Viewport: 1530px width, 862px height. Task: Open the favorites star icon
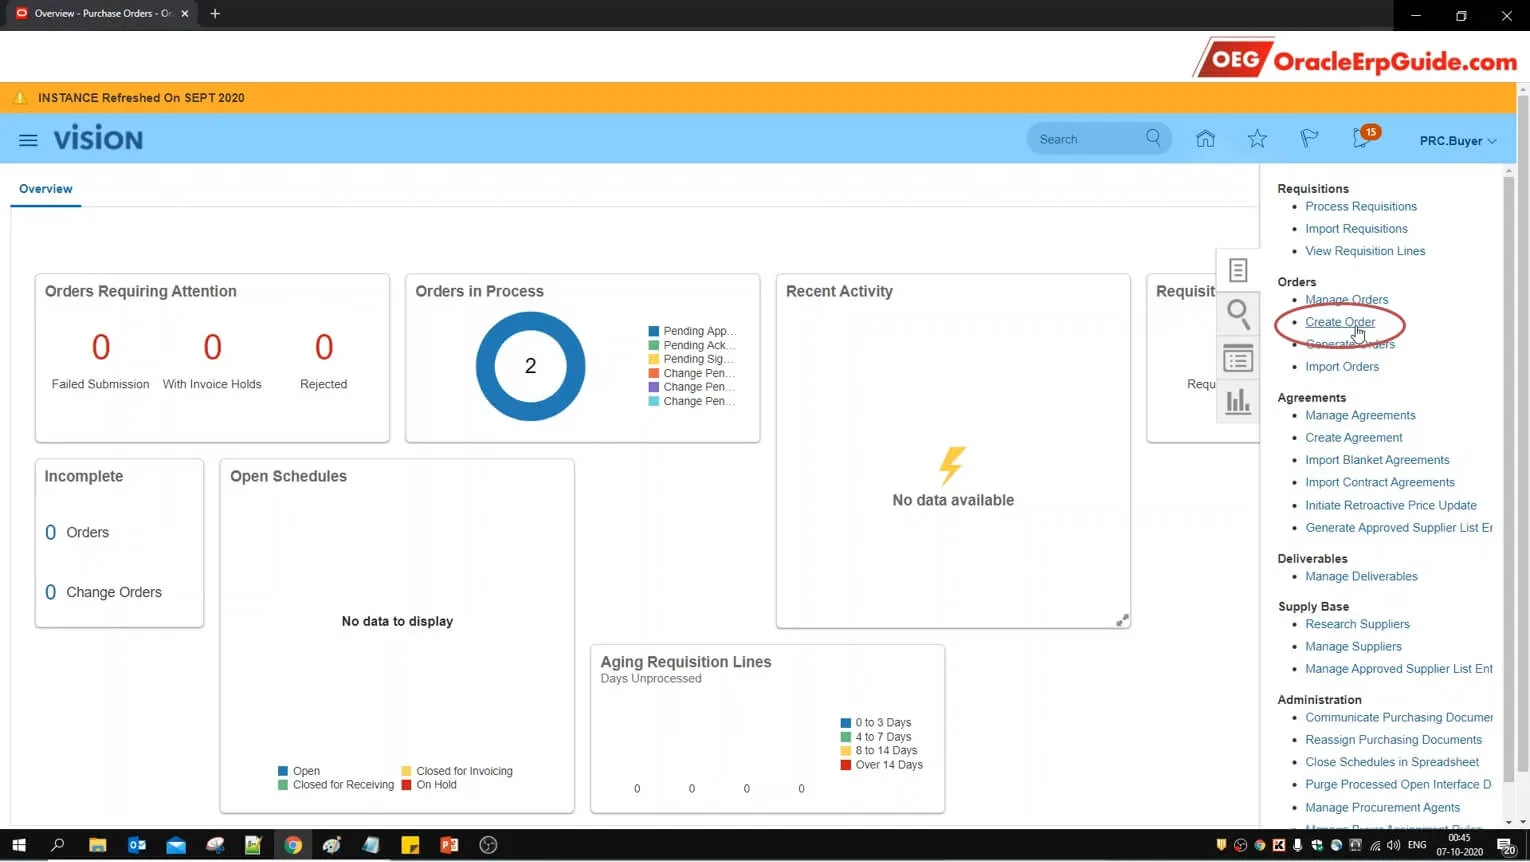pos(1257,139)
